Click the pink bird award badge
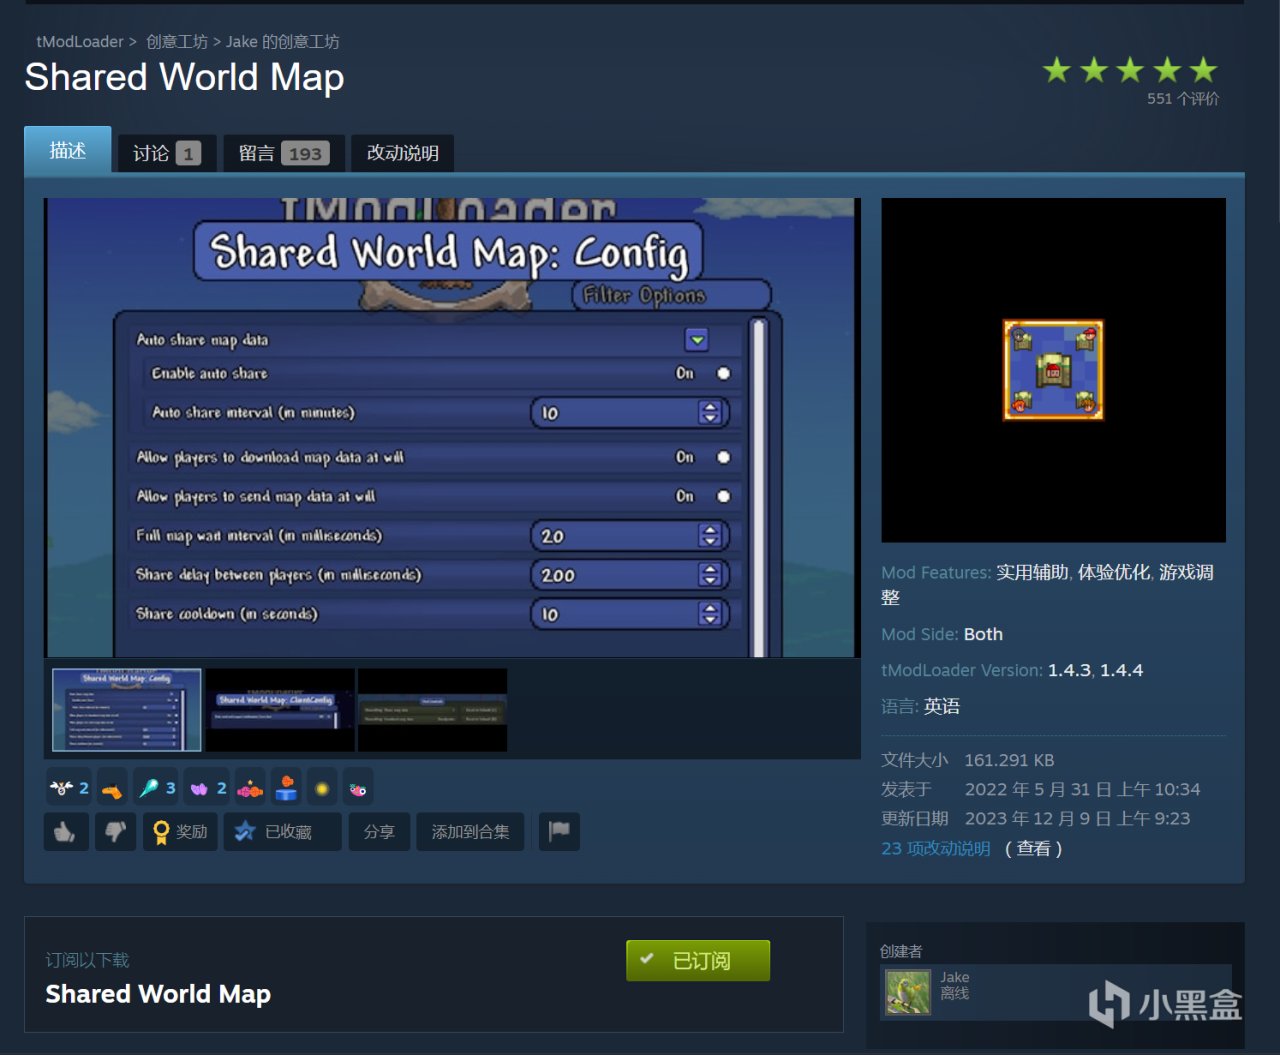 pyautogui.click(x=357, y=788)
